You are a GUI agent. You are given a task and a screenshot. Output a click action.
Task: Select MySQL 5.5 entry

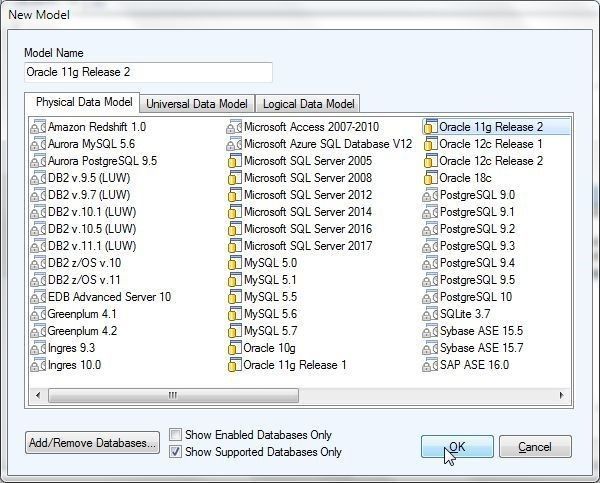(x=262, y=297)
